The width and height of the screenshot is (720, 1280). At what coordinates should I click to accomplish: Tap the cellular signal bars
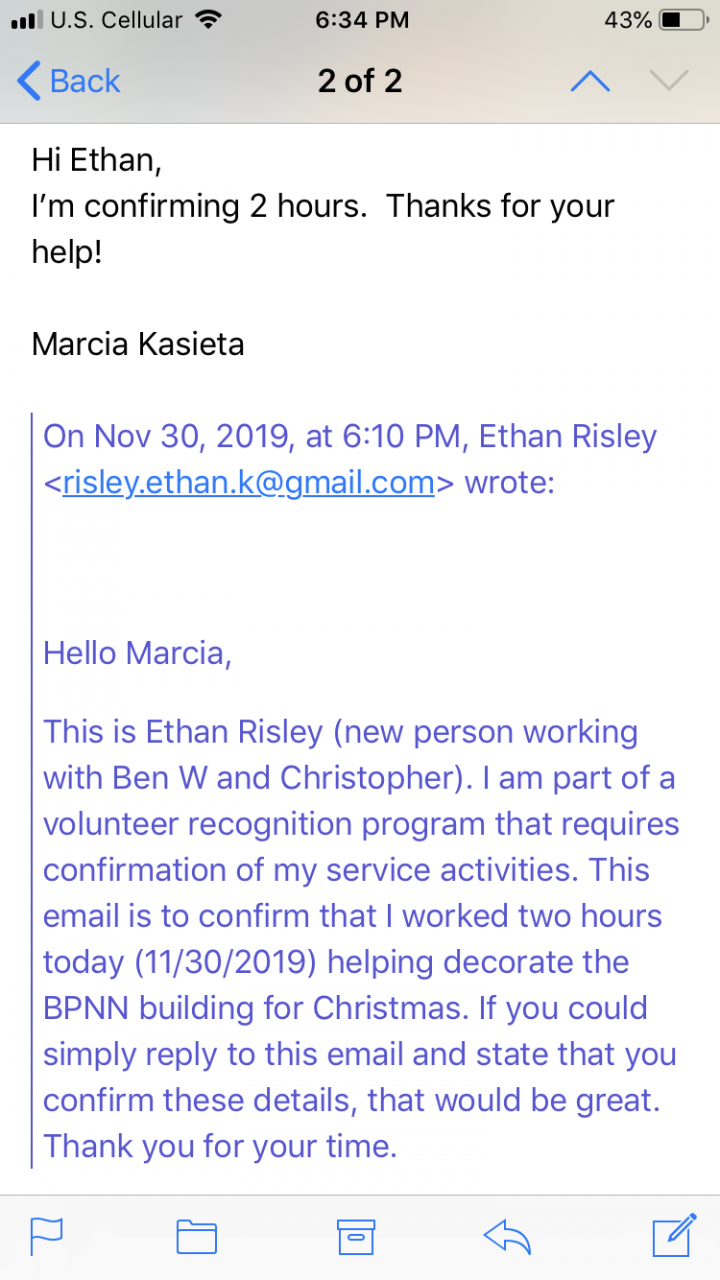coord(26,20)
